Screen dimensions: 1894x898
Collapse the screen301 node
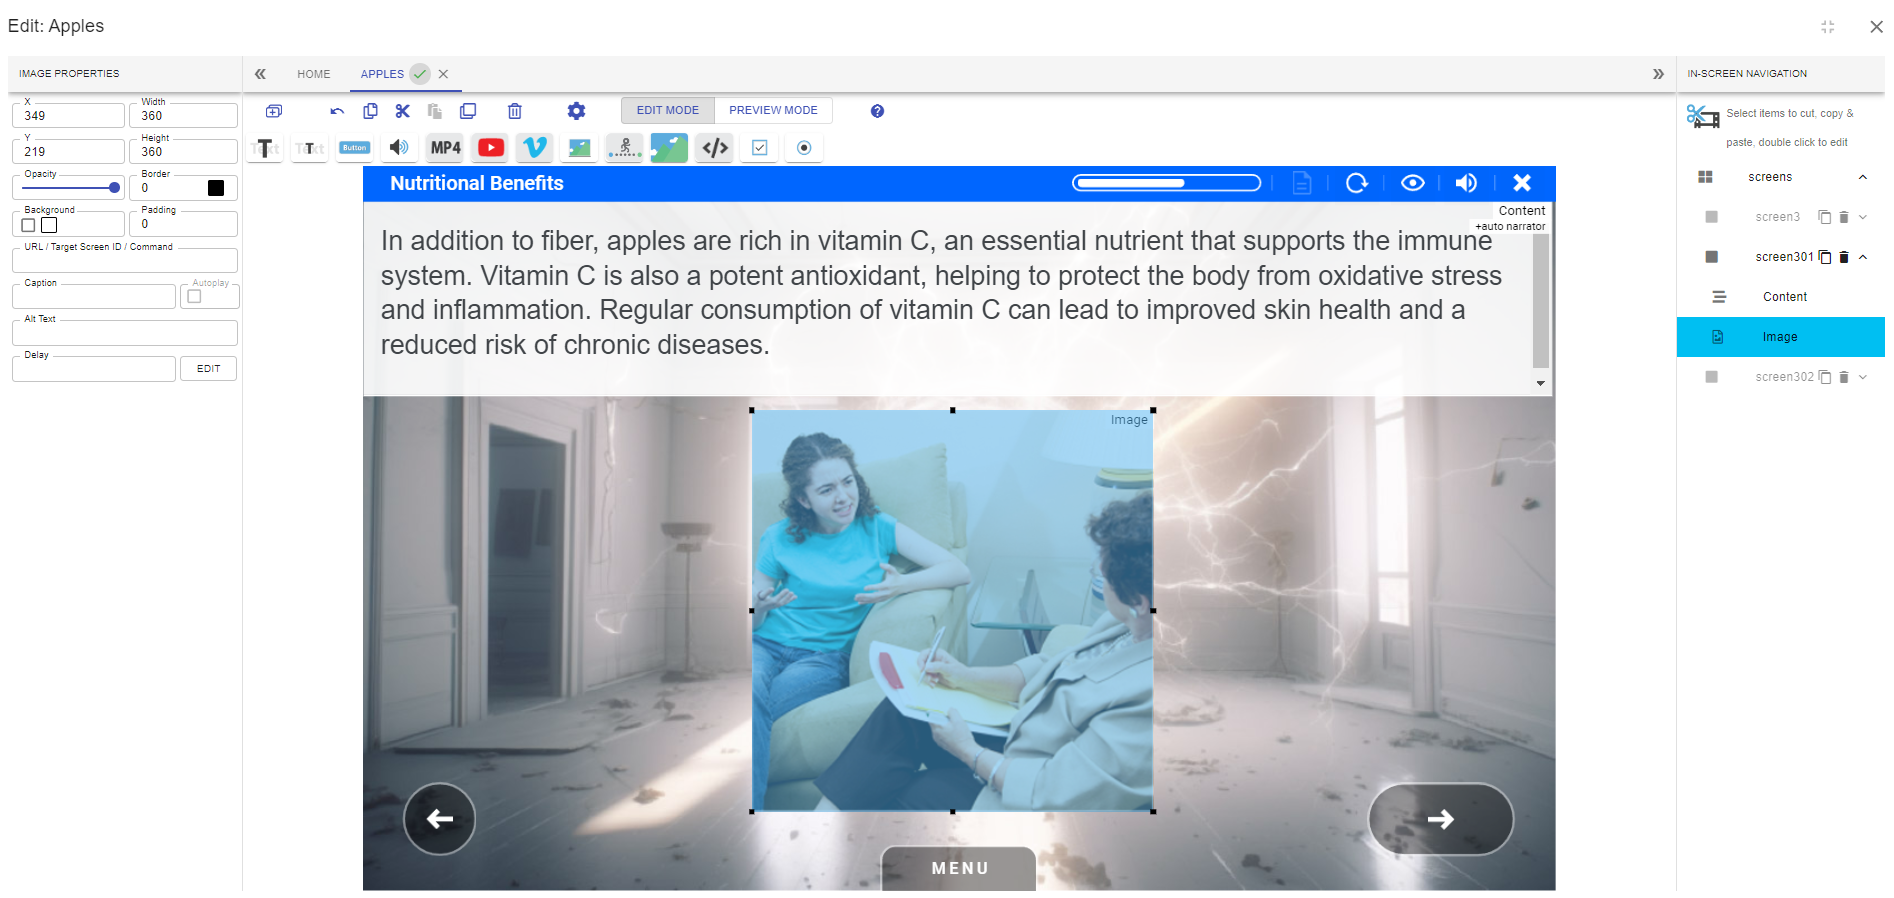coord(1863,257)
